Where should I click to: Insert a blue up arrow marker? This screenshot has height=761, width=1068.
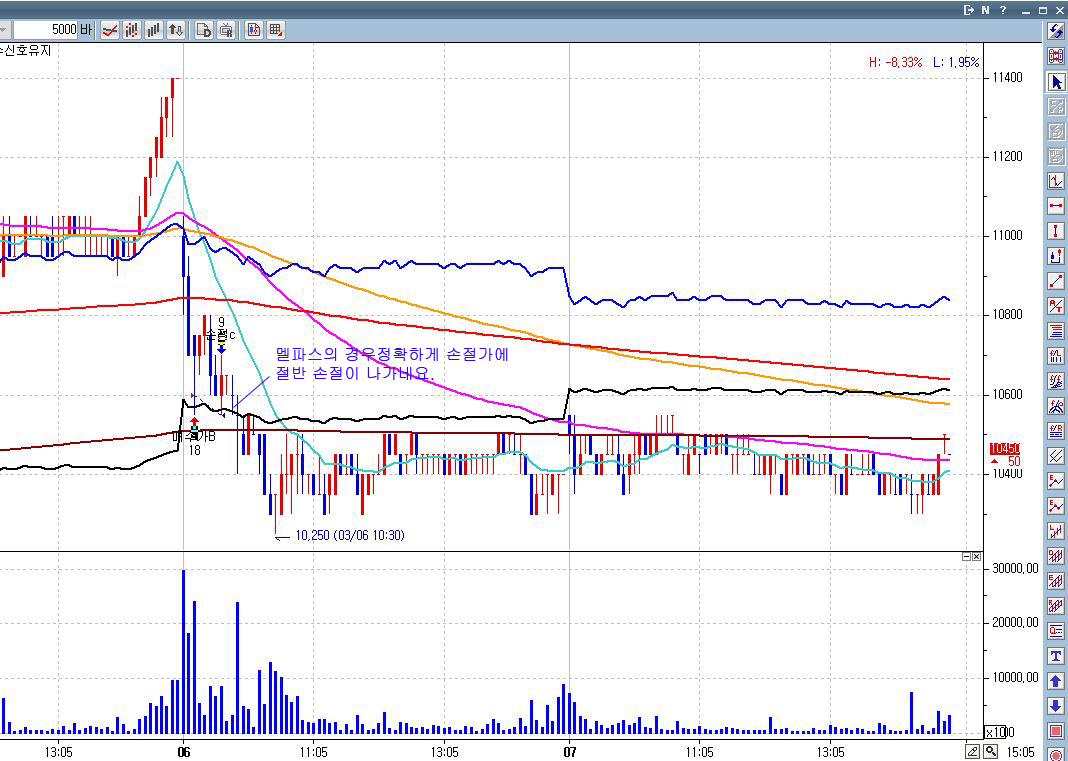(1056, 681)
